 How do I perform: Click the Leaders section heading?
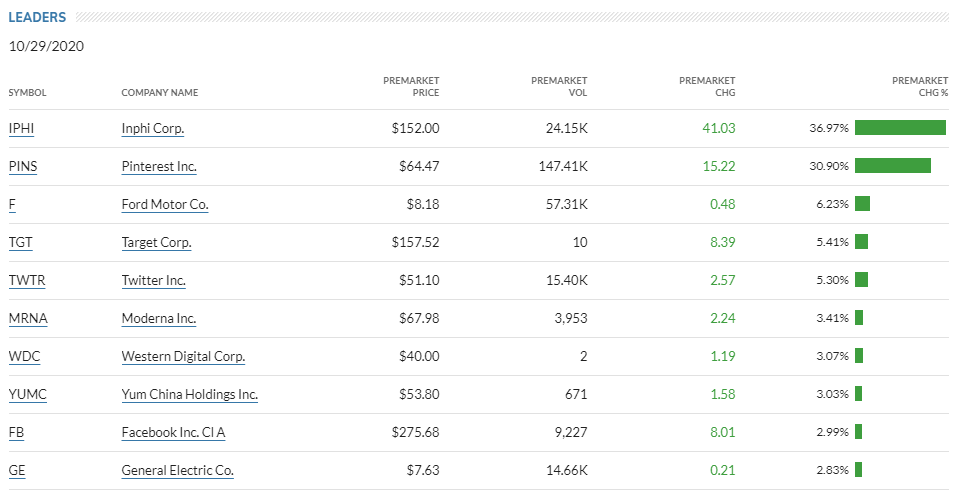tap(38, 17)
